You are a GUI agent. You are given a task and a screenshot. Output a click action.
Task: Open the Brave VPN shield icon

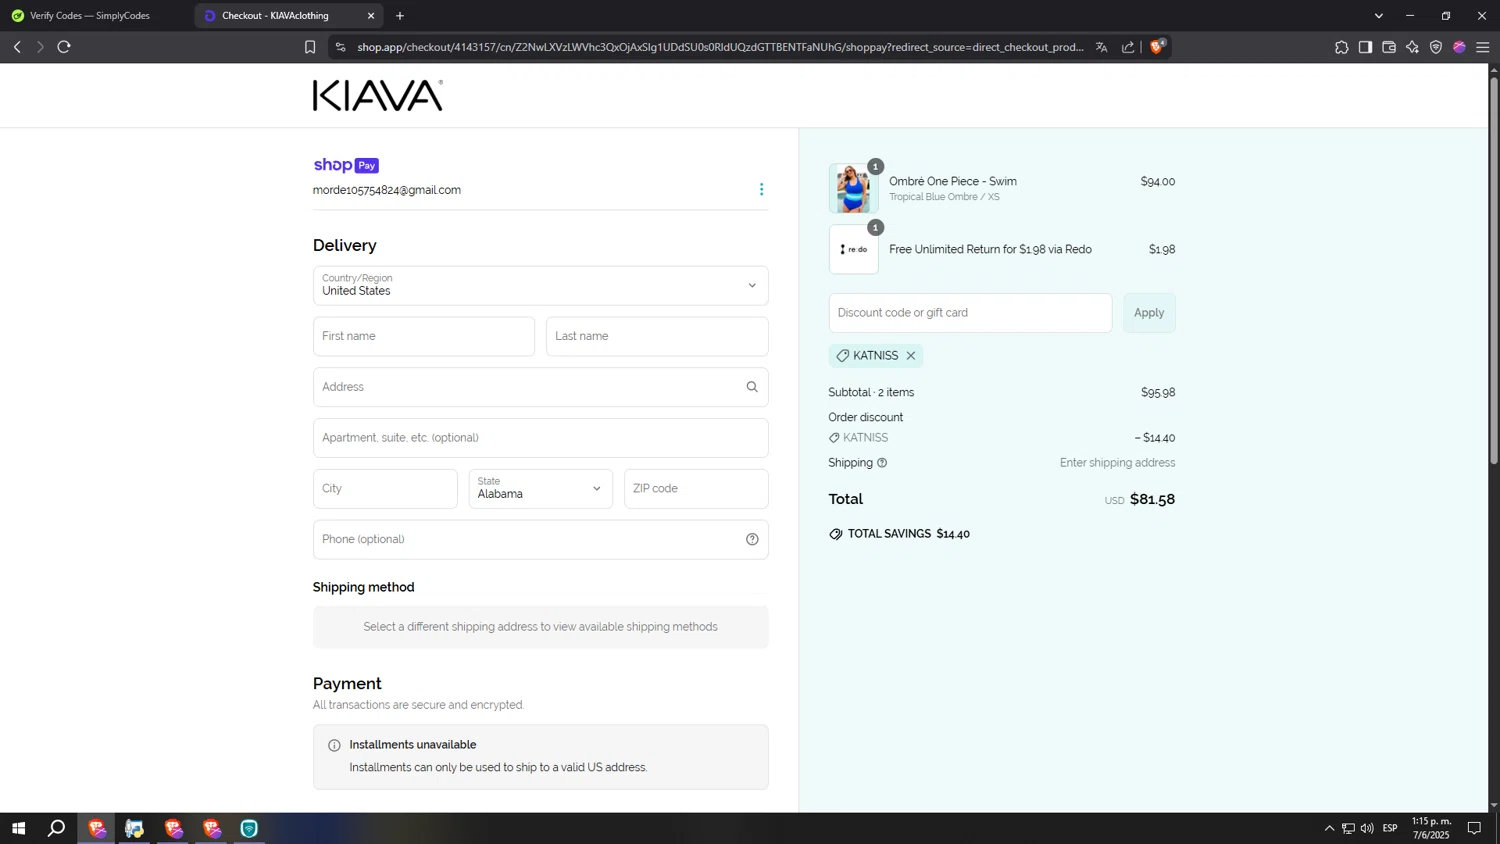[x=1436, y=47]
